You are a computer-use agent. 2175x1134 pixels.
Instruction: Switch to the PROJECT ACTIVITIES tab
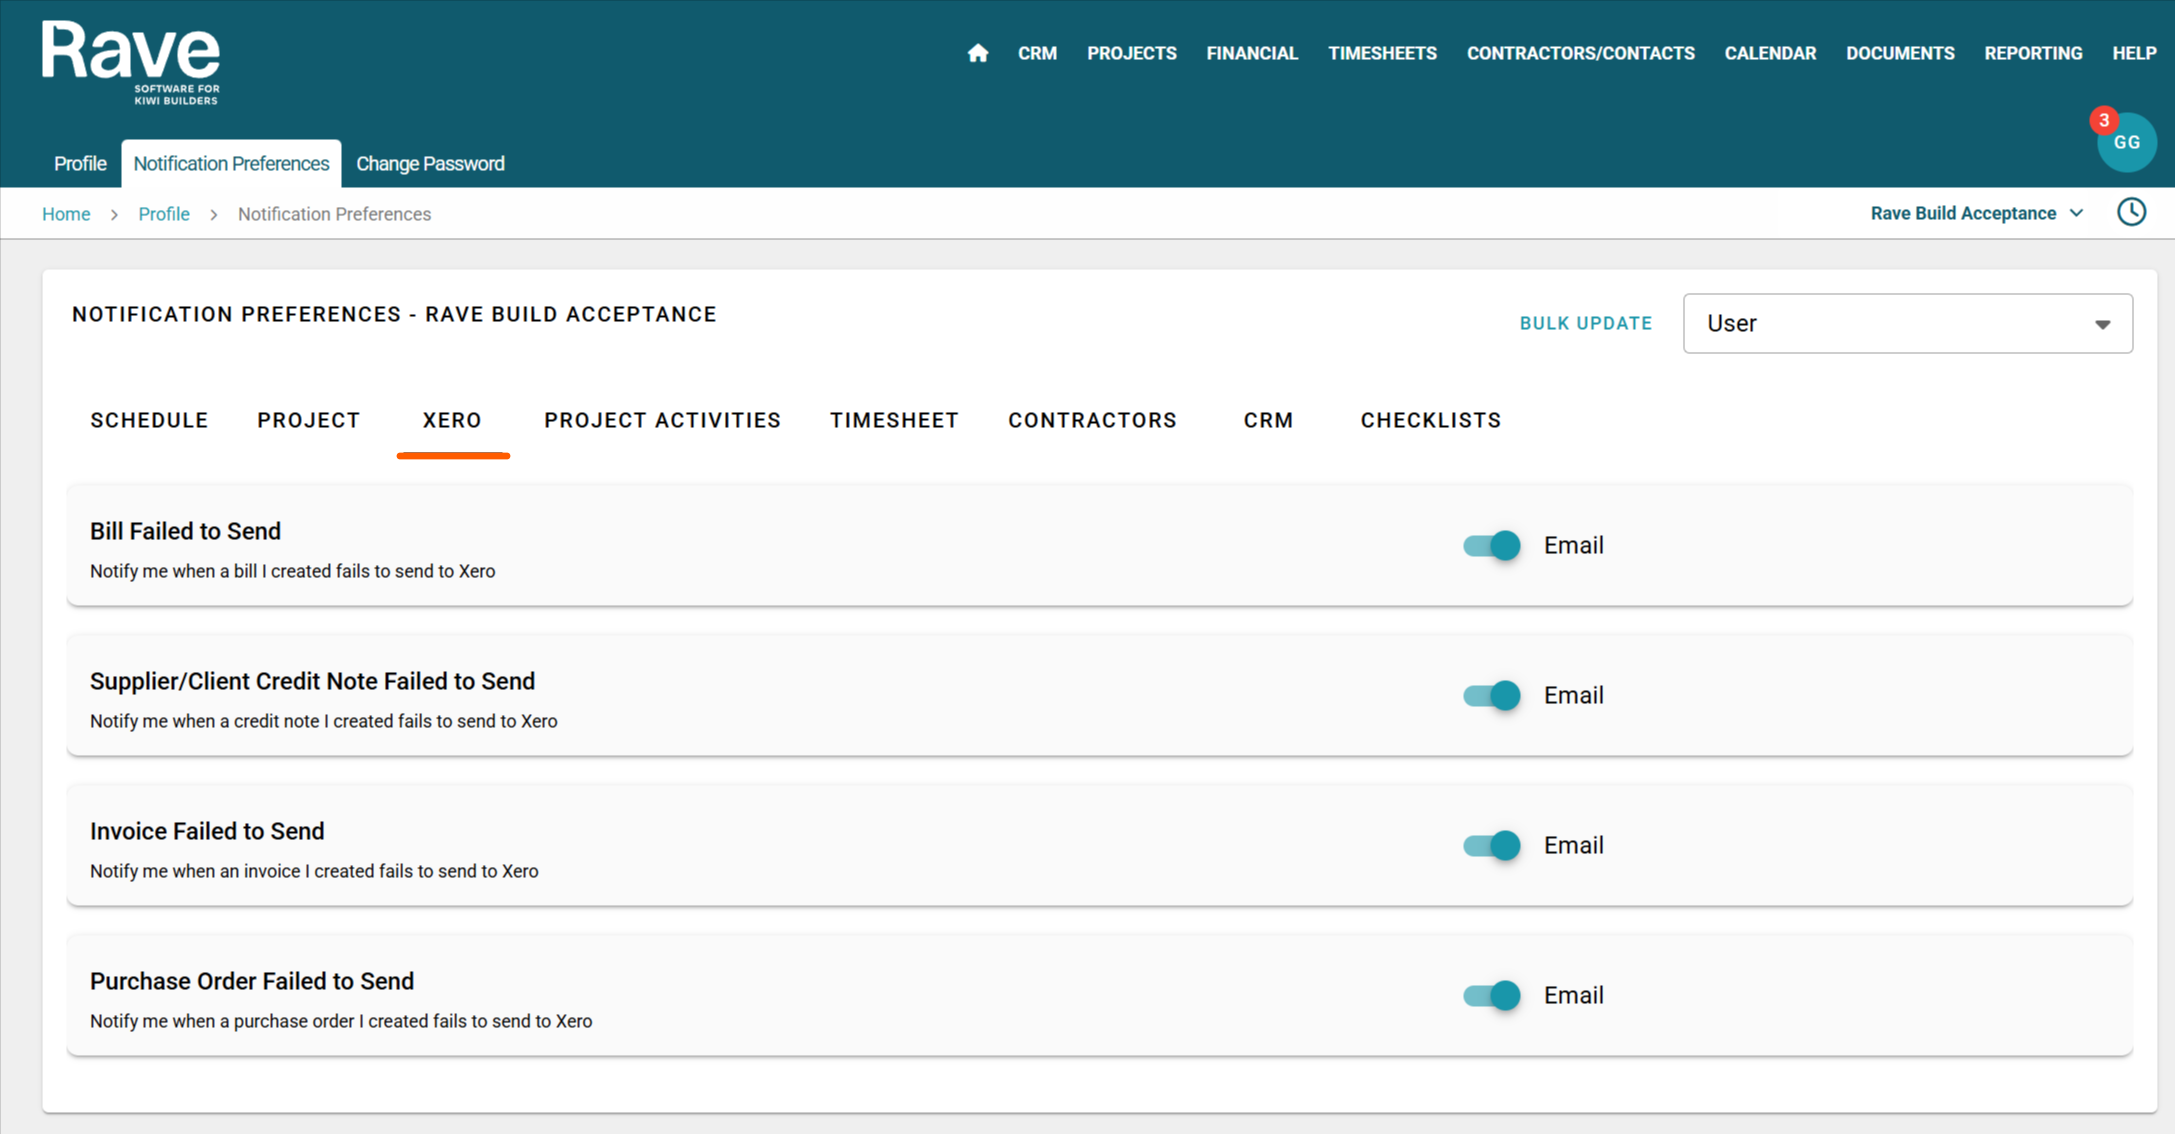(662, 420)
